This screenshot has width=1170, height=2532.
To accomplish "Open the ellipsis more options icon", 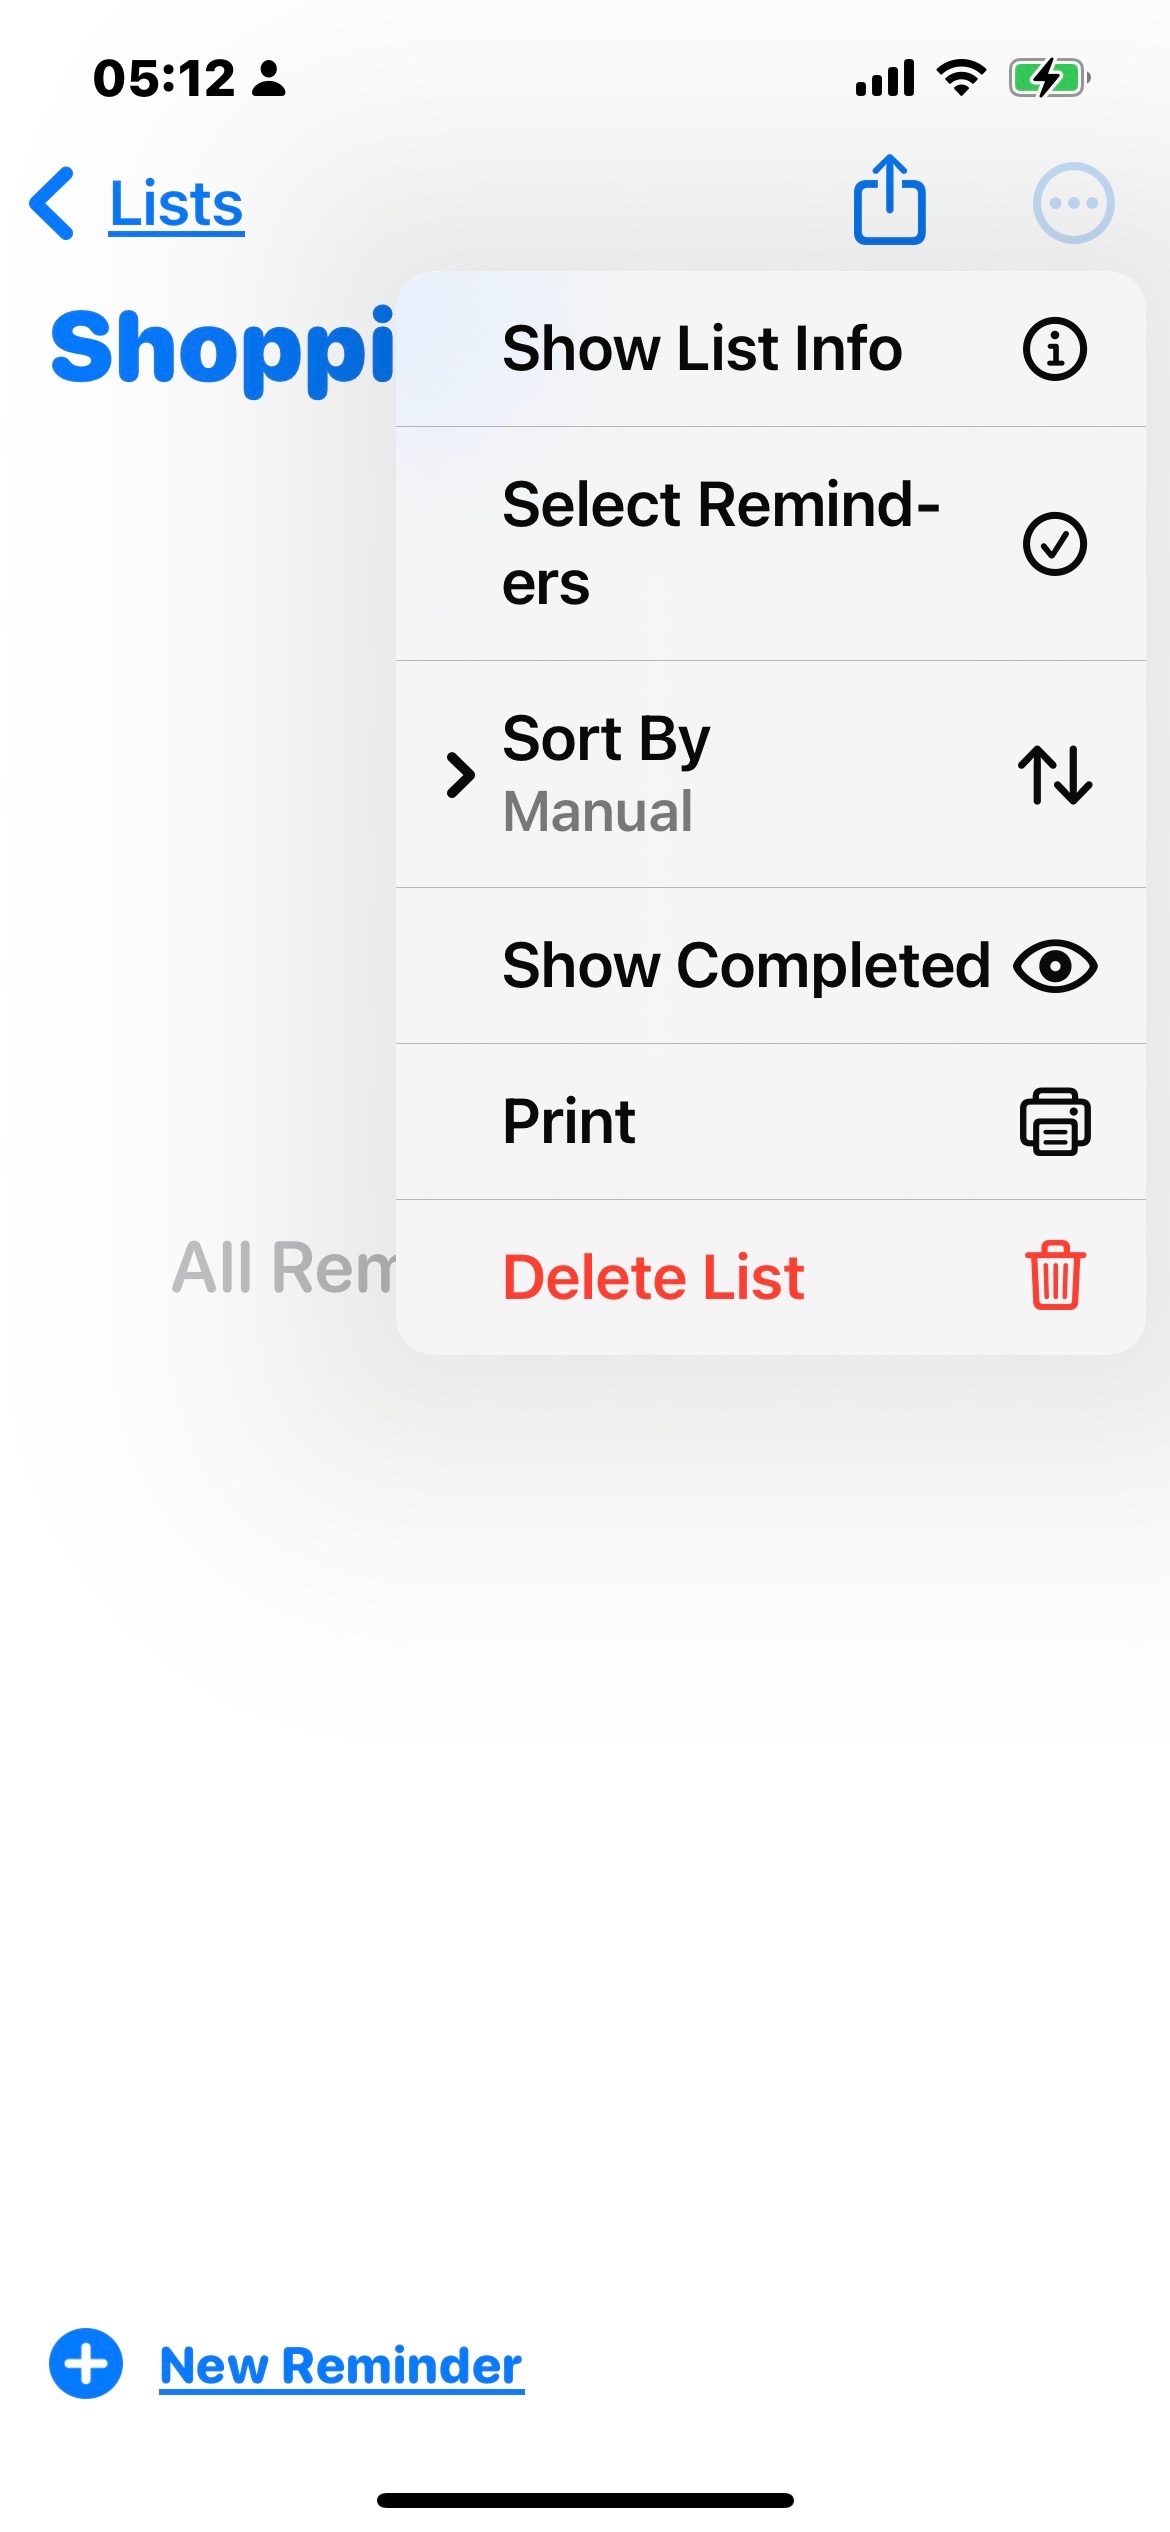I will (1074, 203).
